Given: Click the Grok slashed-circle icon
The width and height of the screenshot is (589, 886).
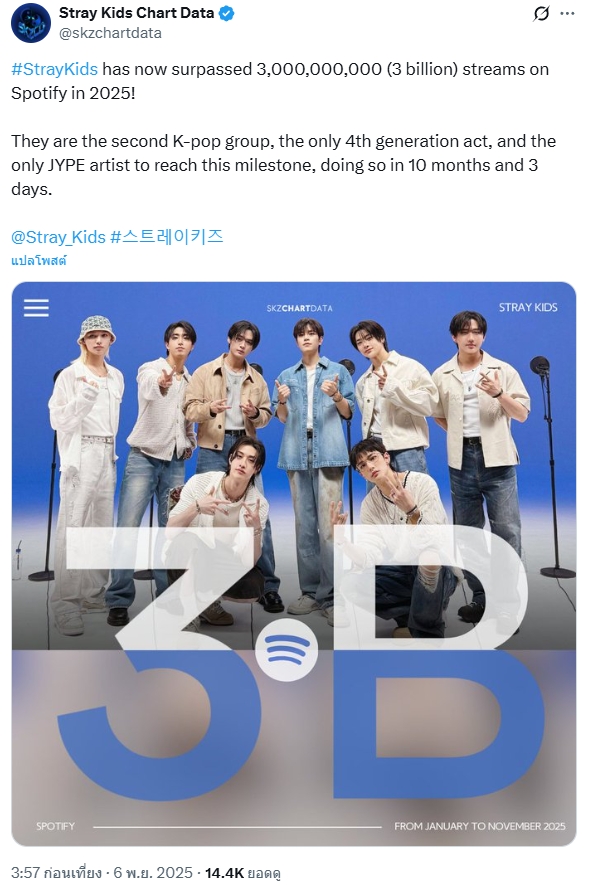Looking at the screenshot, I should (x=541, y=14).
